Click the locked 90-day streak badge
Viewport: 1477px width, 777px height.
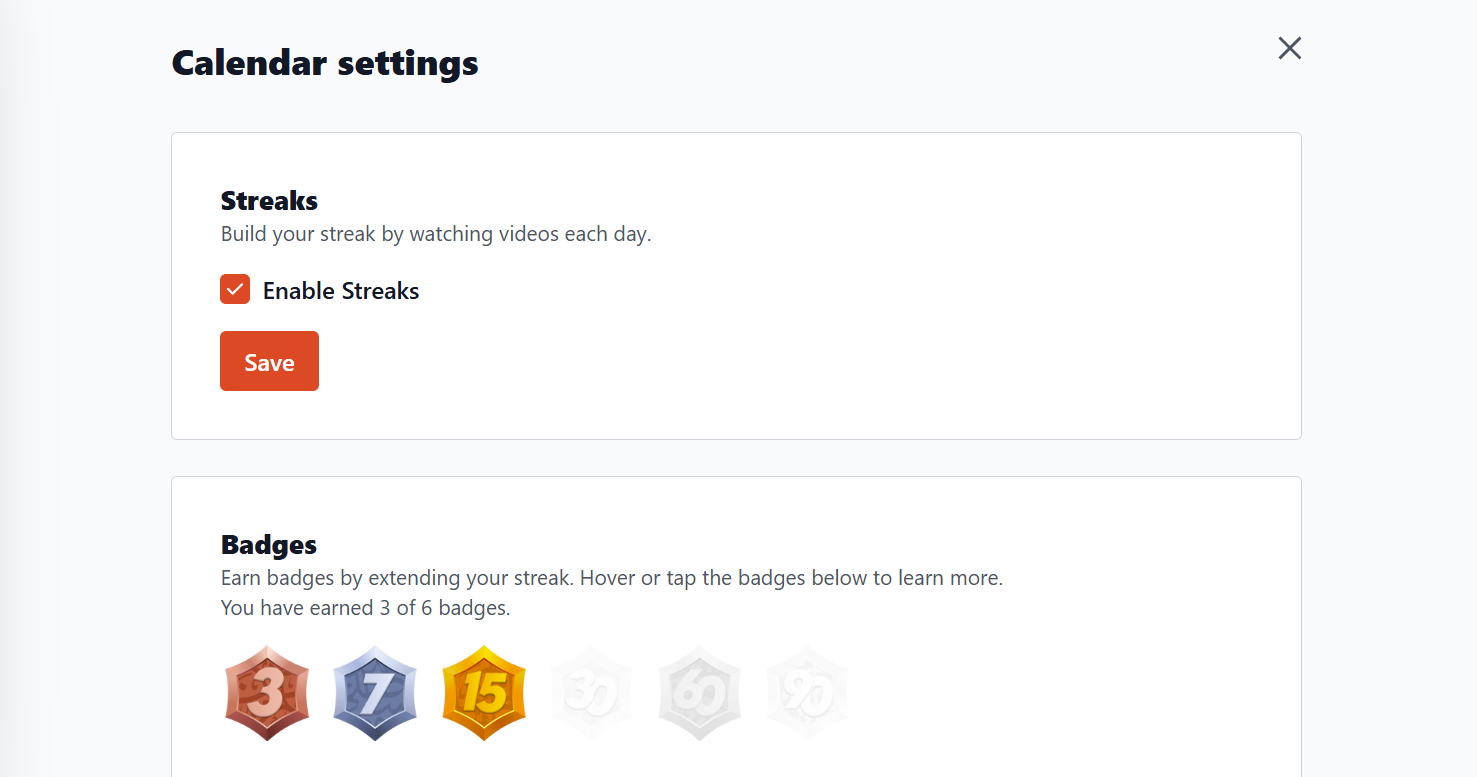tap(807, 693)
